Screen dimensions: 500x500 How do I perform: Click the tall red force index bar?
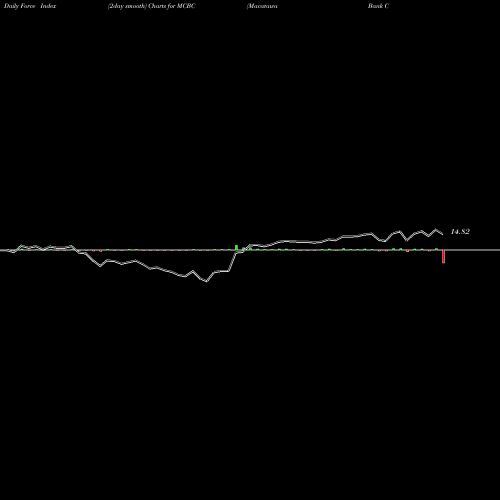(443, 256)
